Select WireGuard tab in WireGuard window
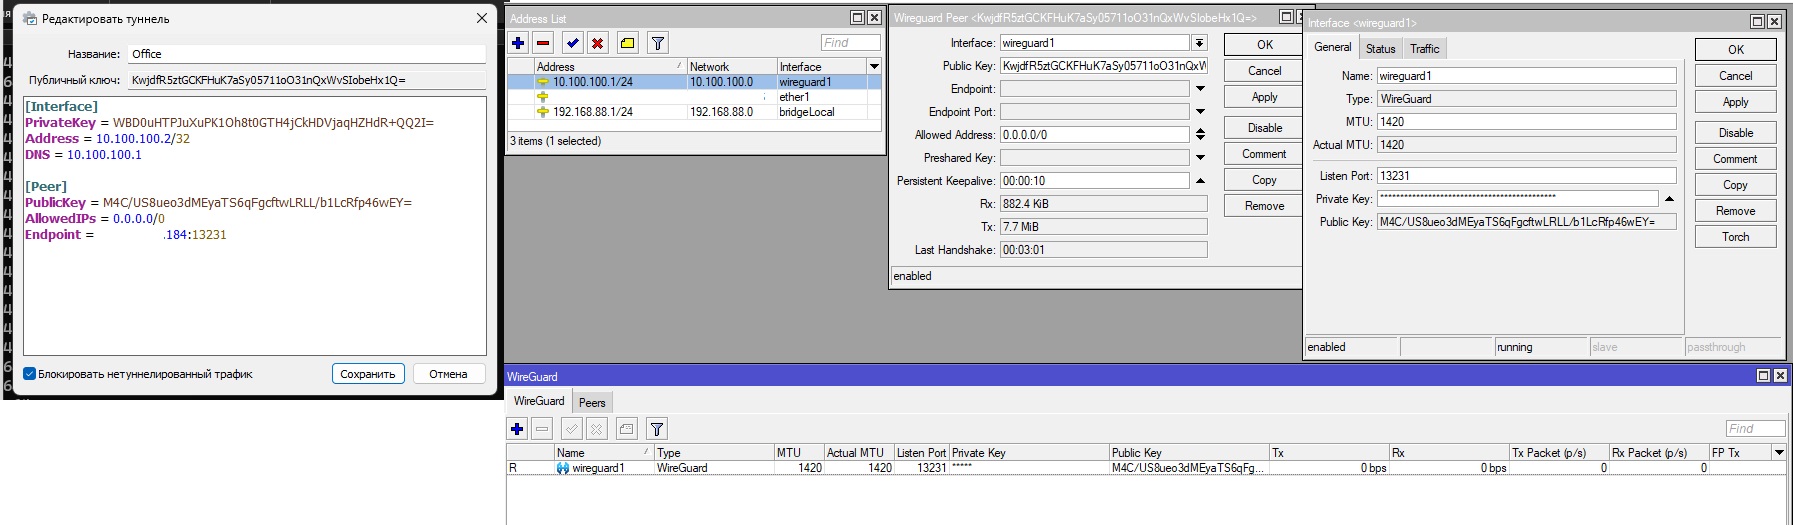 539,401
